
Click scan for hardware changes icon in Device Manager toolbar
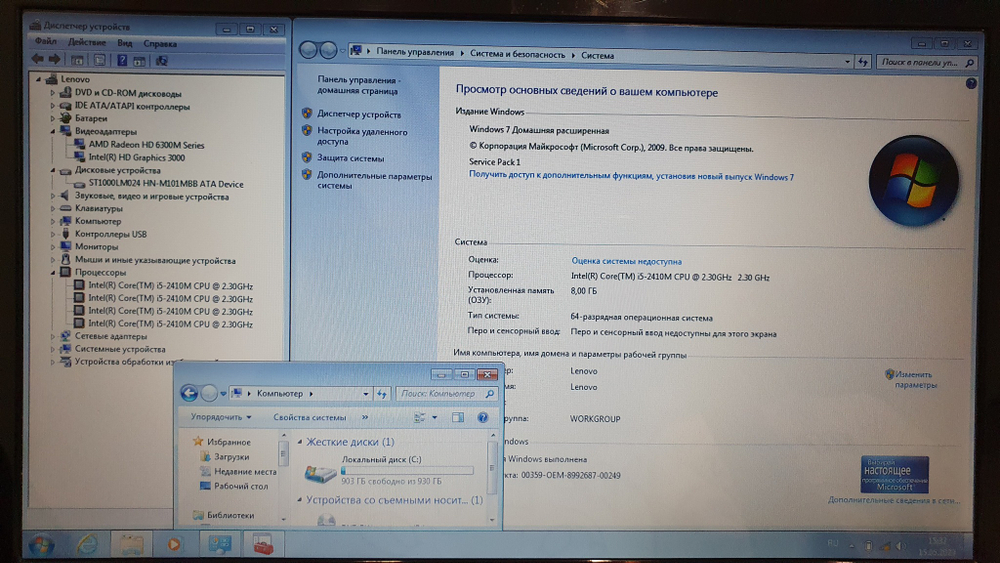(x=162, y=61)
